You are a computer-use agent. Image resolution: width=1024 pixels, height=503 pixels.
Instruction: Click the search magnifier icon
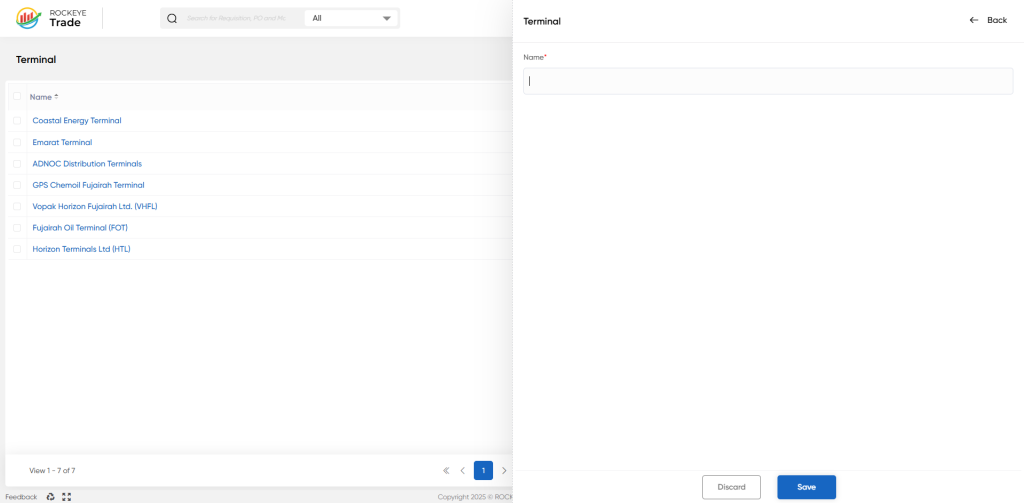(172, 18)
